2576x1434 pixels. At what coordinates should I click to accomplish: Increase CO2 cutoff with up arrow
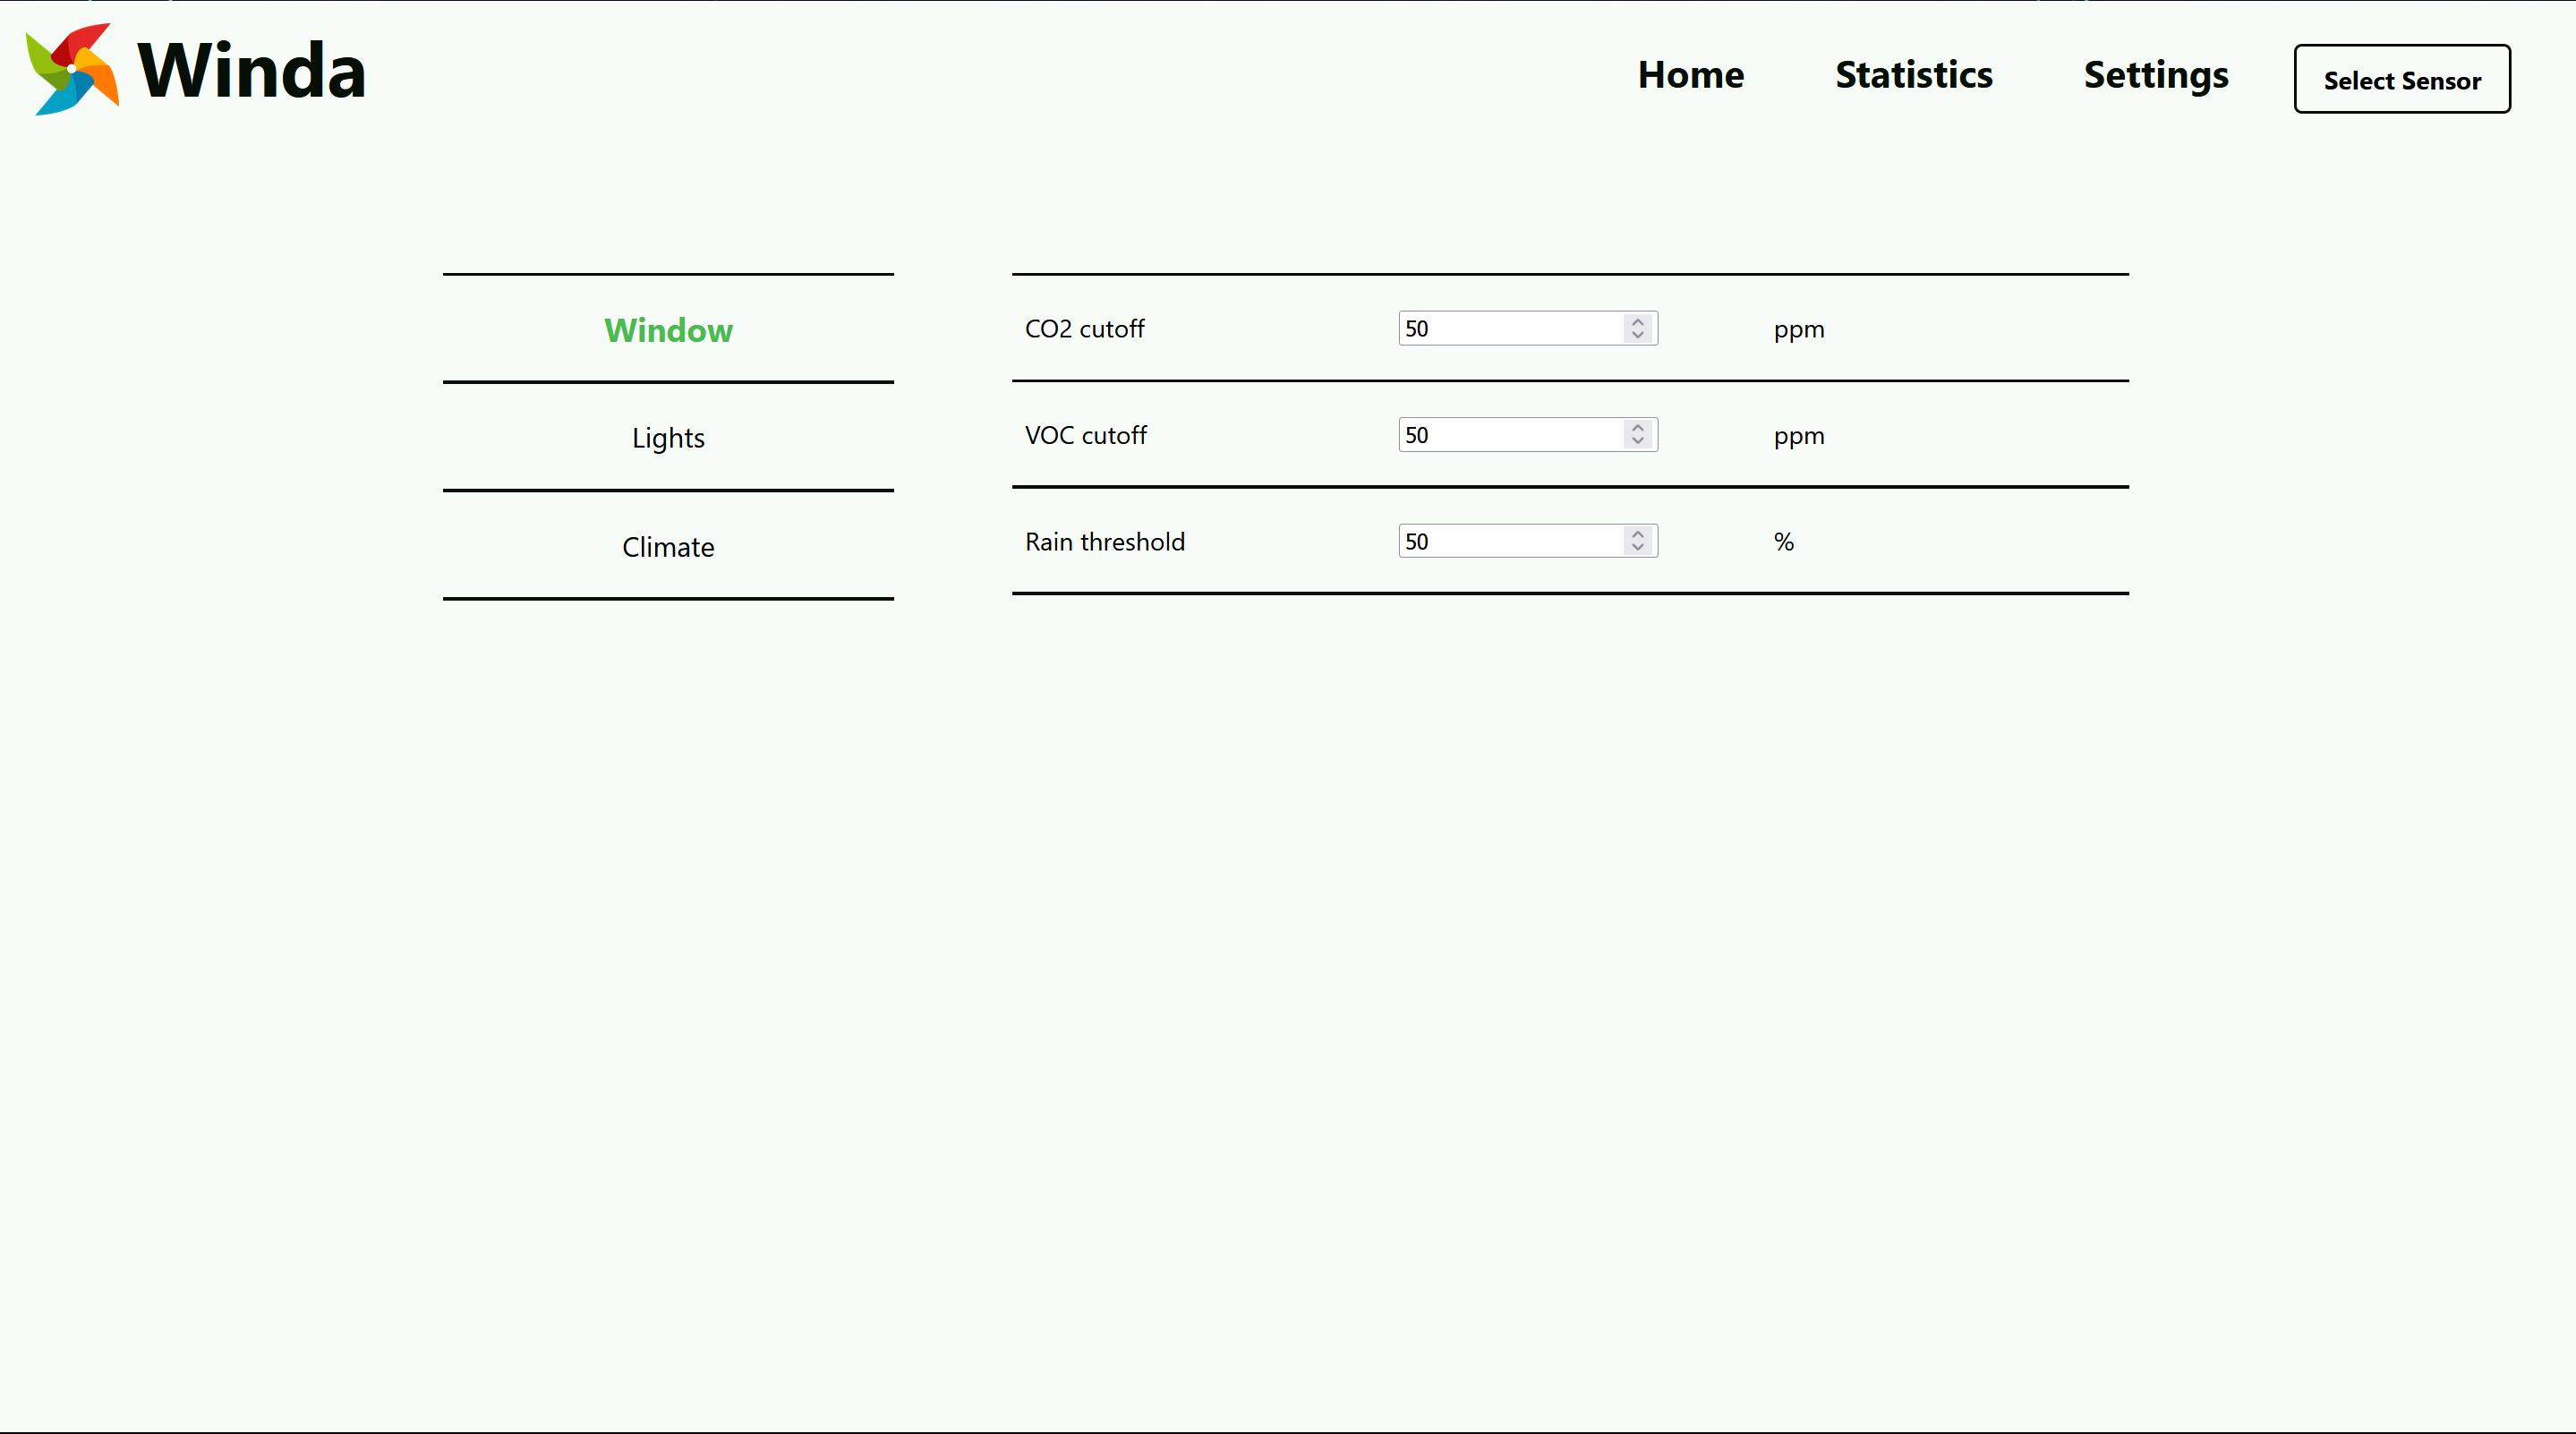coord(1637,321)
